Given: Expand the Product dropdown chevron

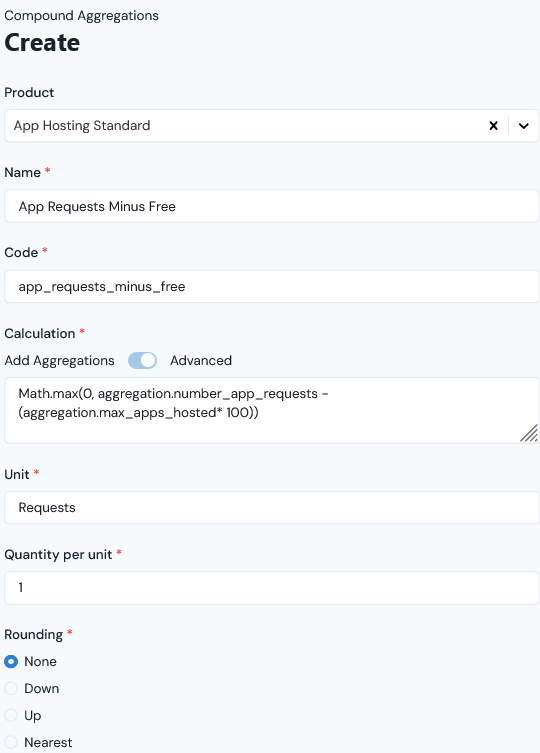Looking at the screenshot, I should [524, 126].
